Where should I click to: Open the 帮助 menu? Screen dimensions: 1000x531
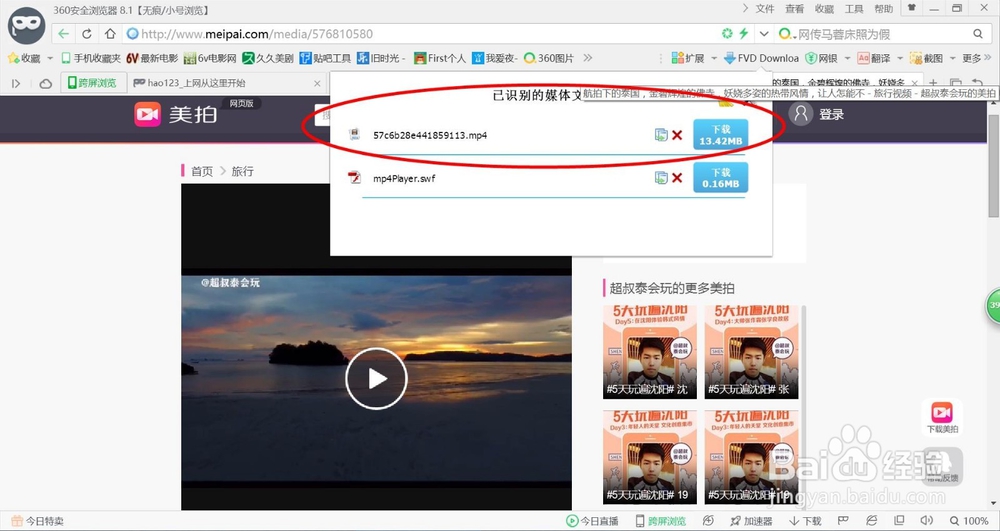point(884,9)
